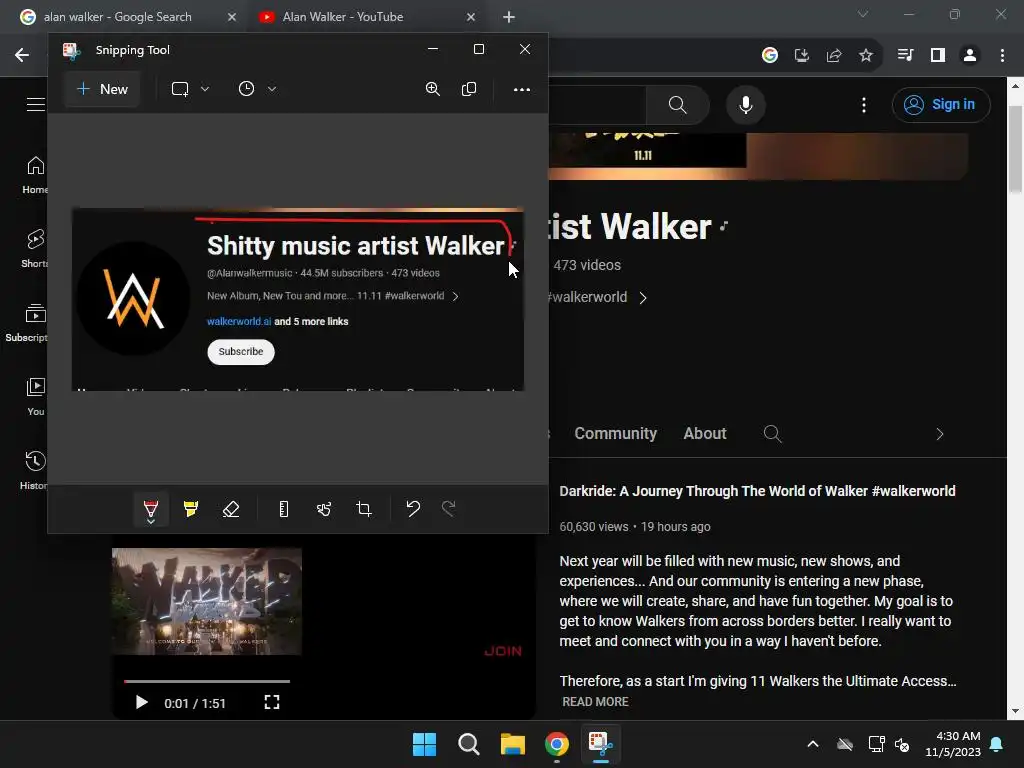Open Windows Start menu
The image size is (1024, 768).
tap(424, 744)
